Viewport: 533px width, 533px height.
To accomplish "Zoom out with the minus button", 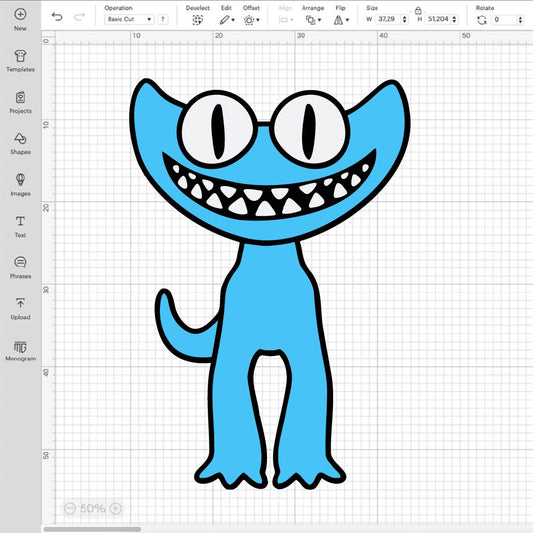I will point(70,509).
